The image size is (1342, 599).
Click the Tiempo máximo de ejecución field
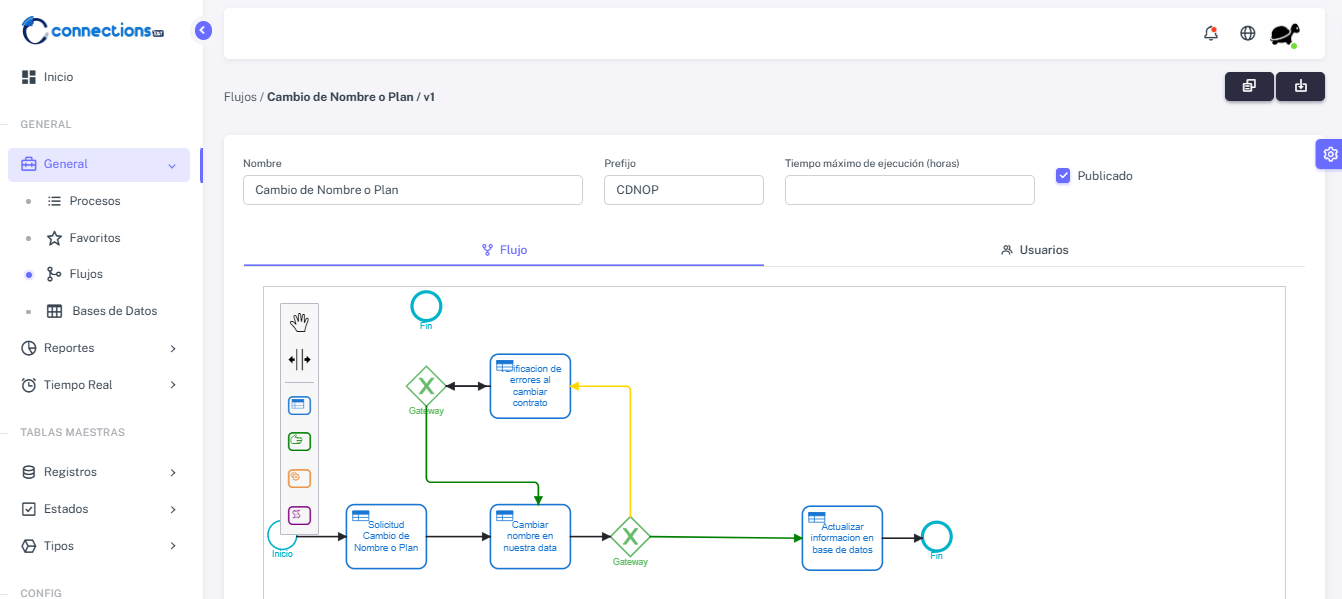[x=910, y=190]
